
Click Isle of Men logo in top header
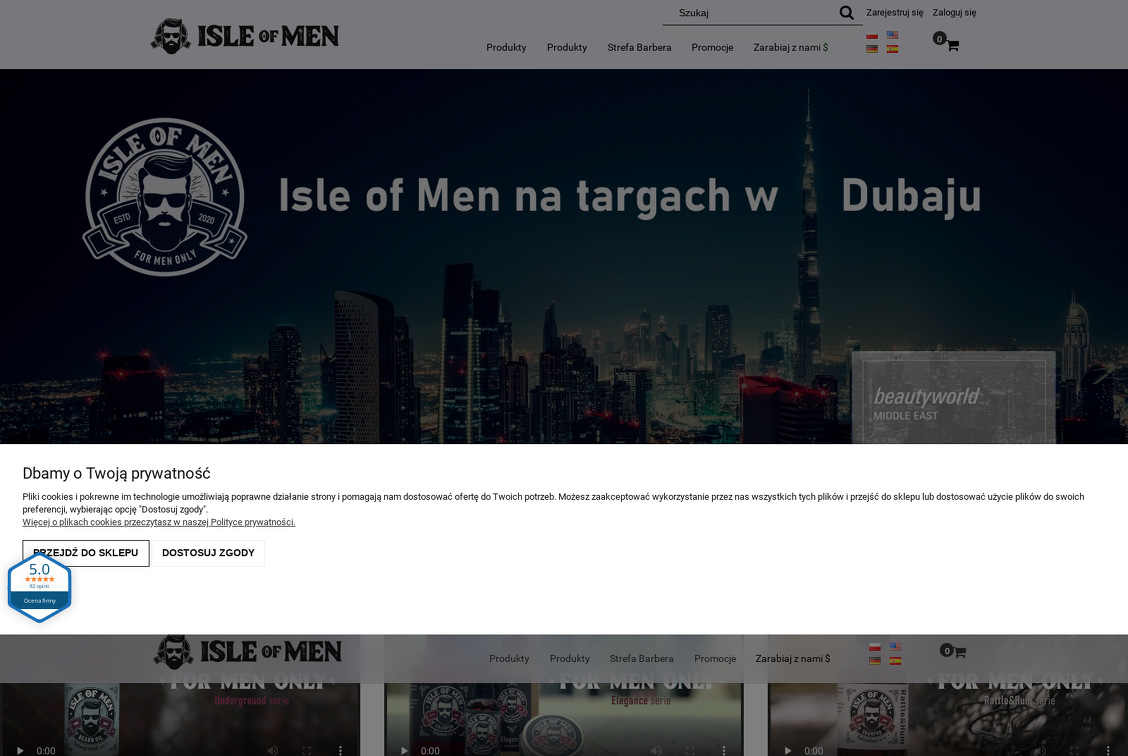[245, 36]
